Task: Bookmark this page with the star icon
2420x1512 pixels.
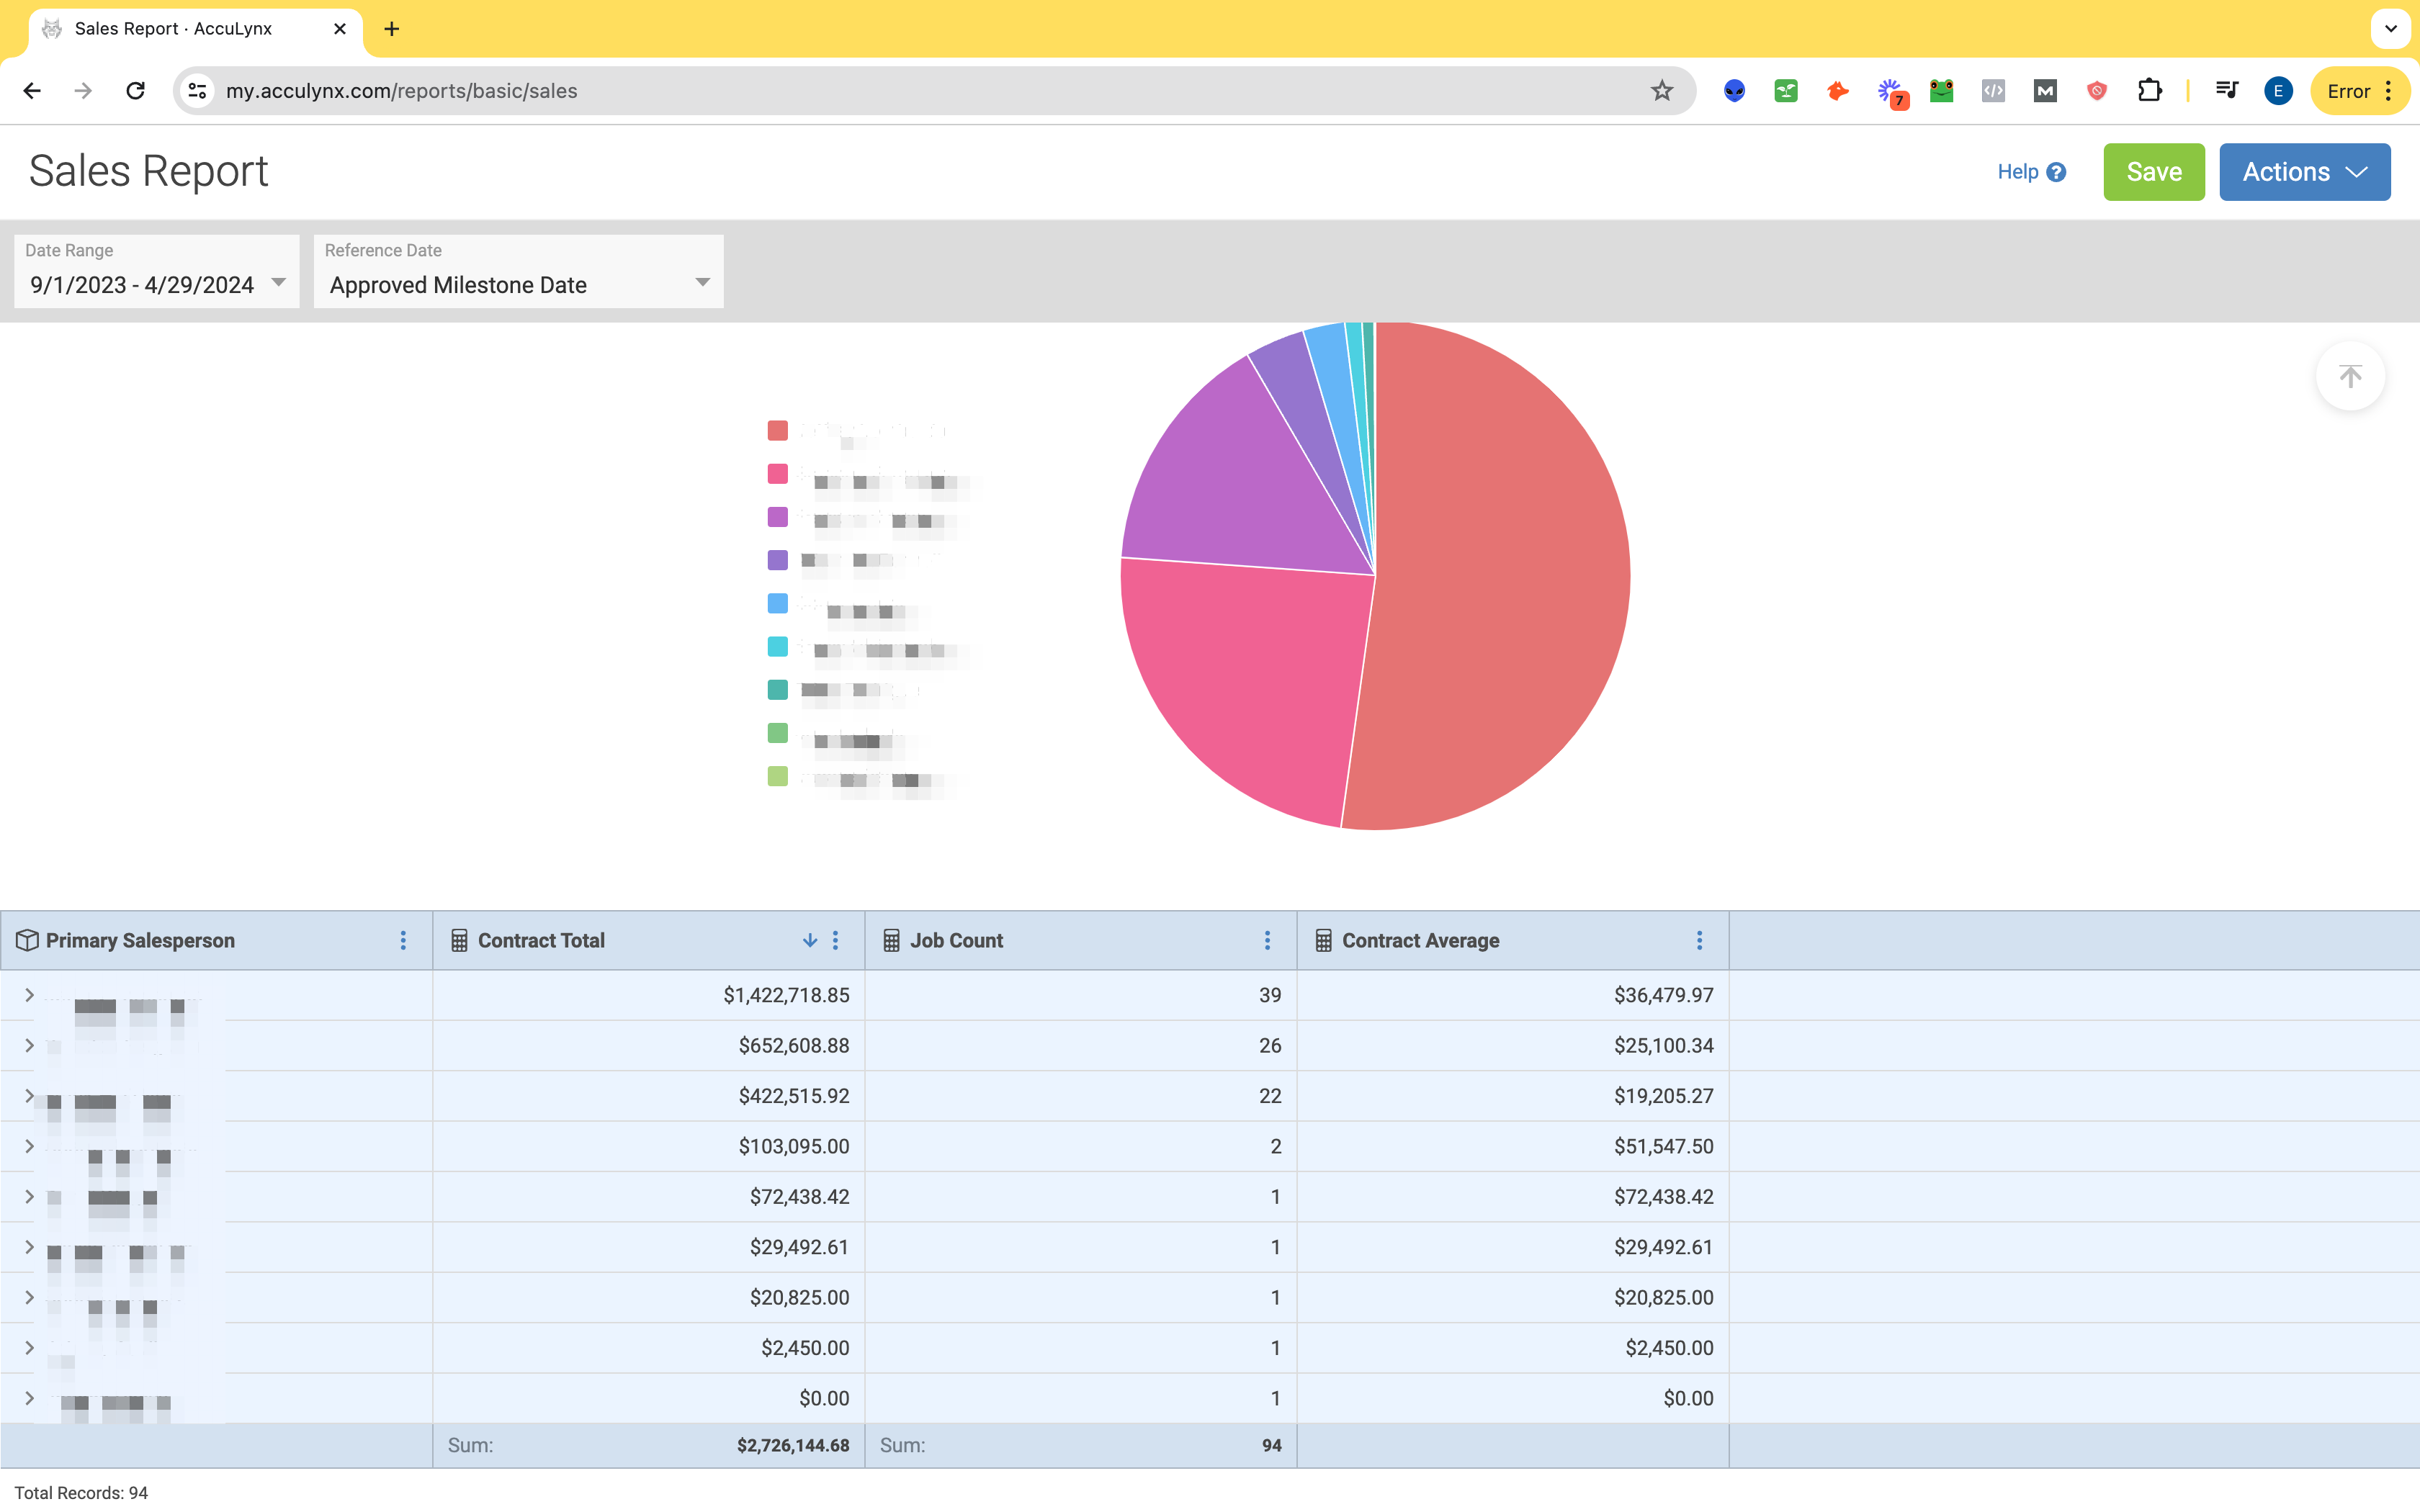Action: (x=1662, y=91)
